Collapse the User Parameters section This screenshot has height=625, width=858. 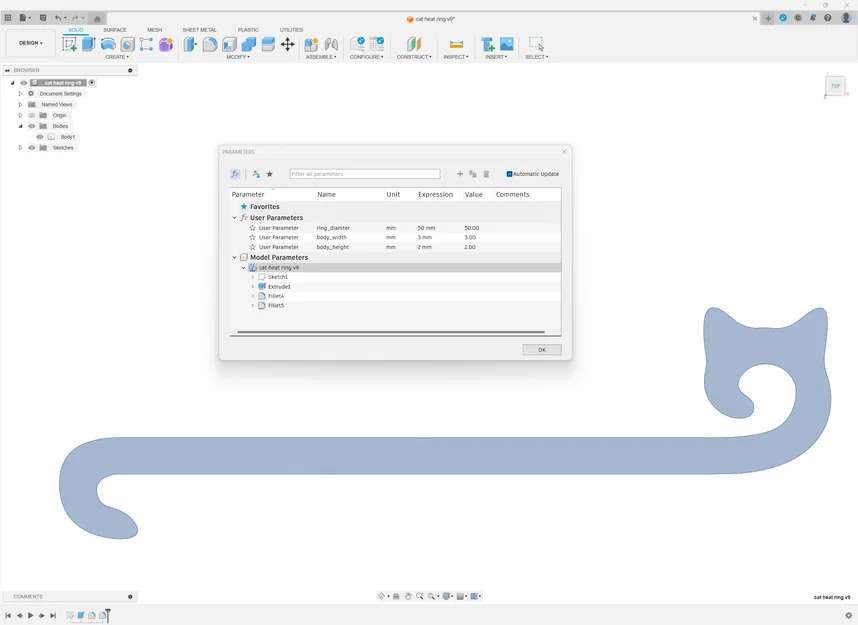point(235,217)
